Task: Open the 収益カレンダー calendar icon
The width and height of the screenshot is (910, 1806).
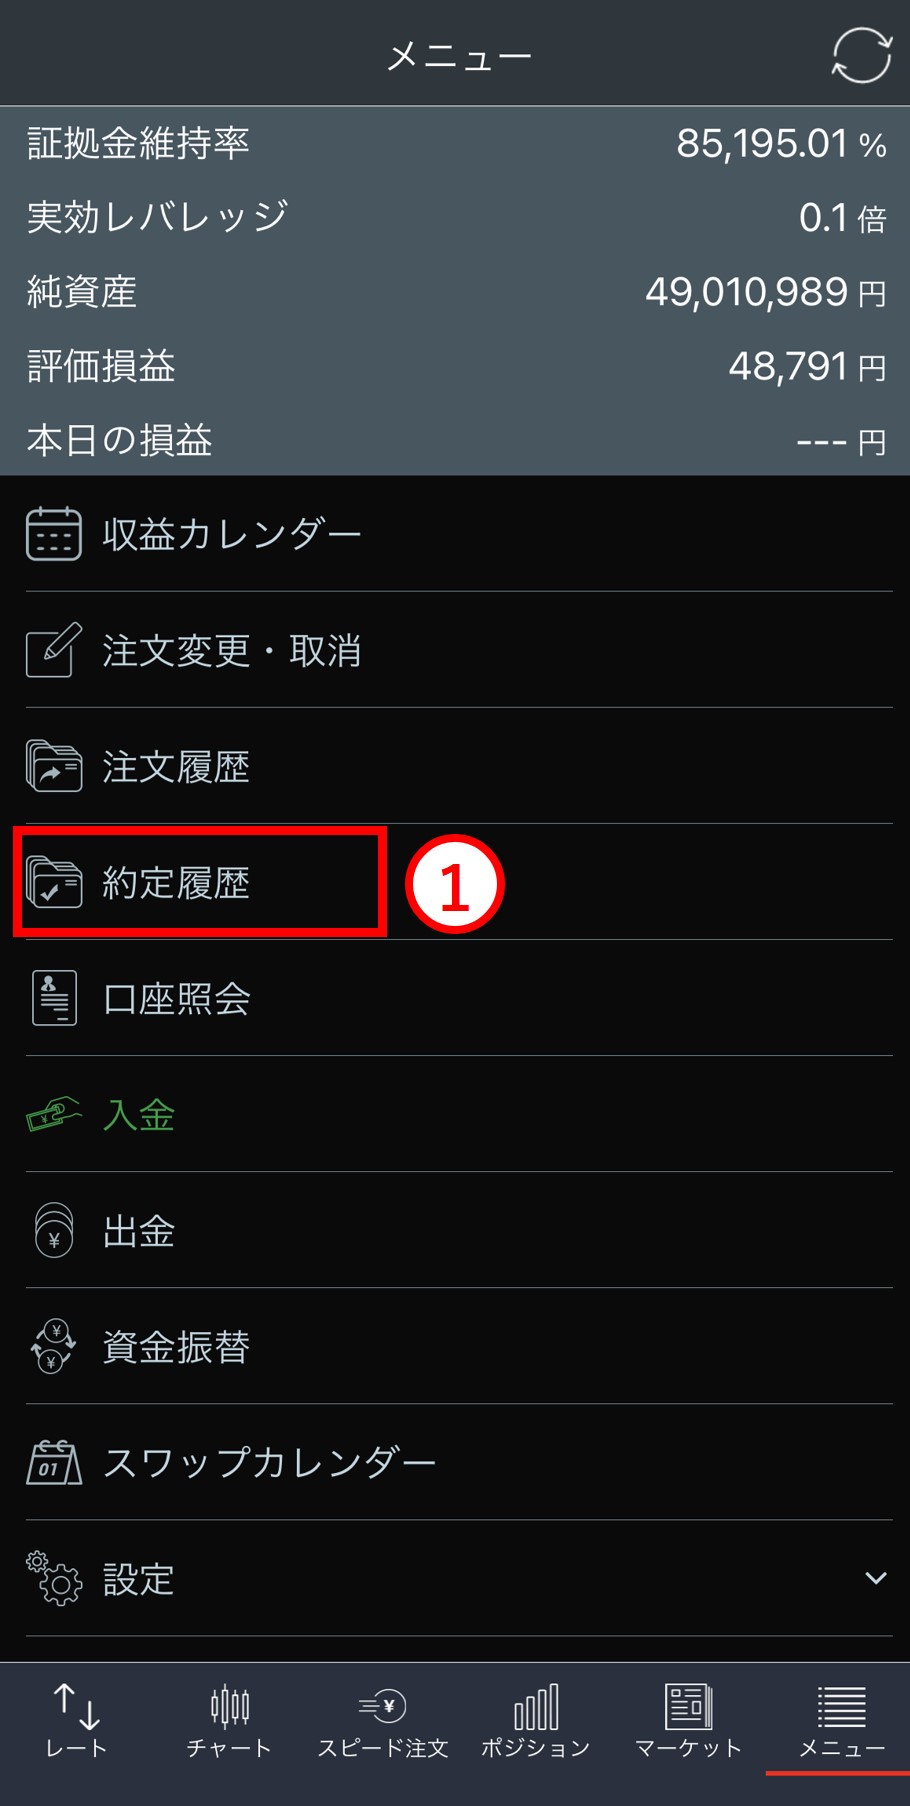Action: [54, 534]
